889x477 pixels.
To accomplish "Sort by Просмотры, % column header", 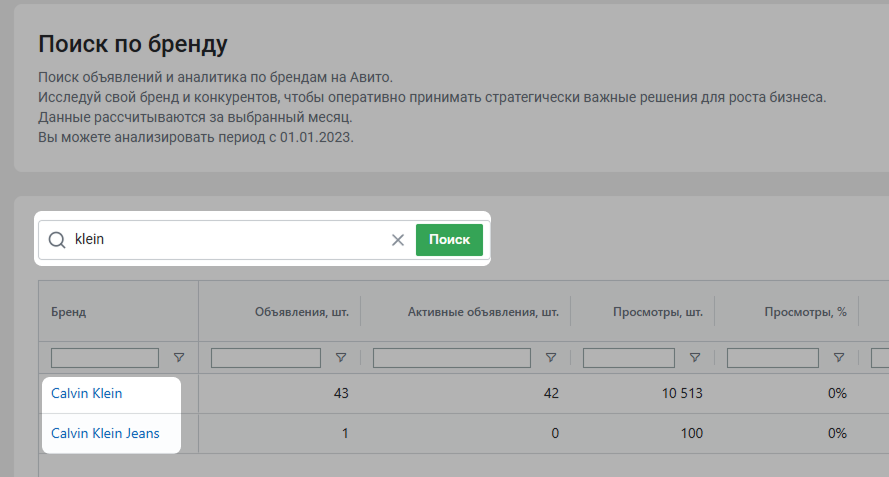I will pos(805,312).
